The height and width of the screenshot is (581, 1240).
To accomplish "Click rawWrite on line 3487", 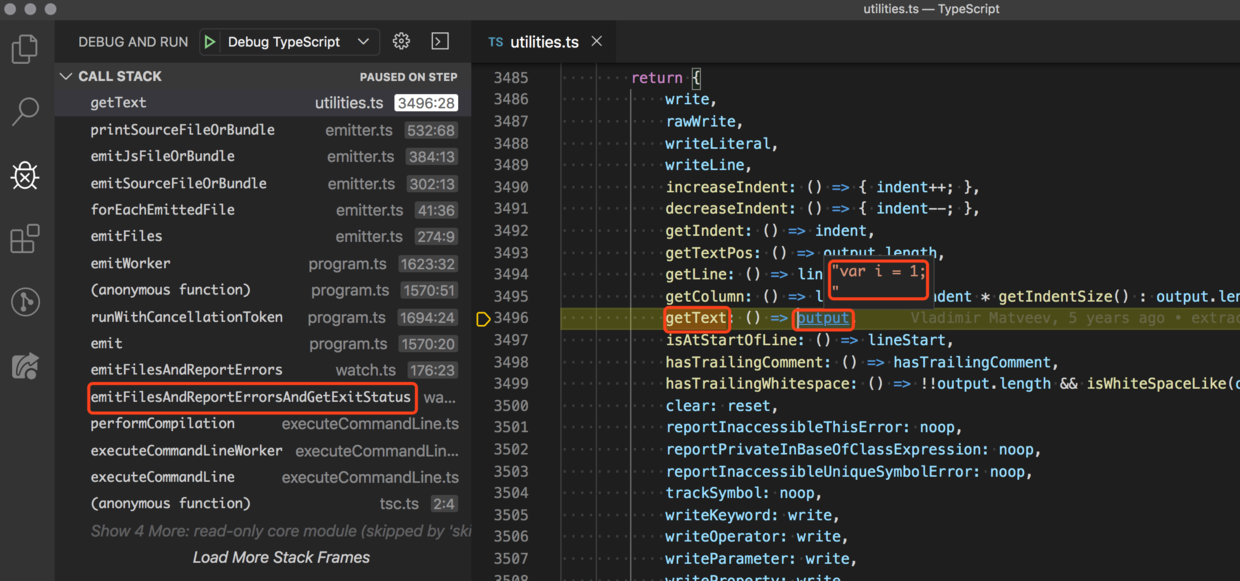I will [700, 121].
